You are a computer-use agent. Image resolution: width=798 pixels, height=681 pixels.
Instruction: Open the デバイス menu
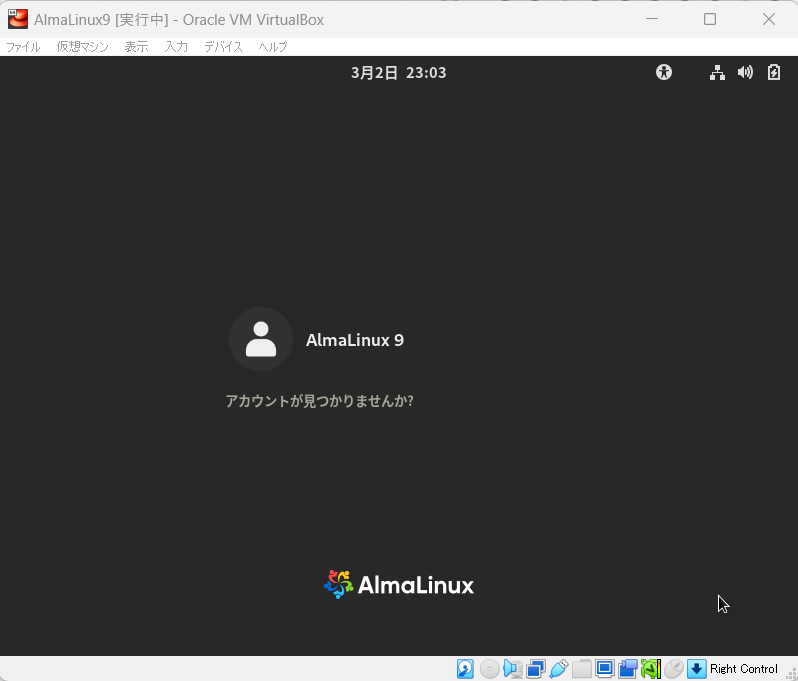(223, 47)
